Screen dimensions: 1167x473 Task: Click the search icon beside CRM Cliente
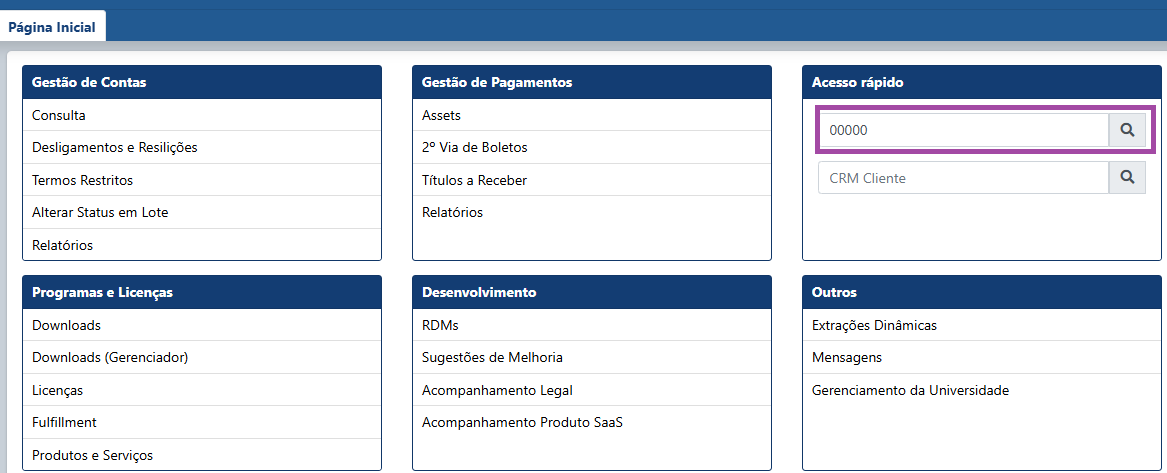(x=1127, y=178)
